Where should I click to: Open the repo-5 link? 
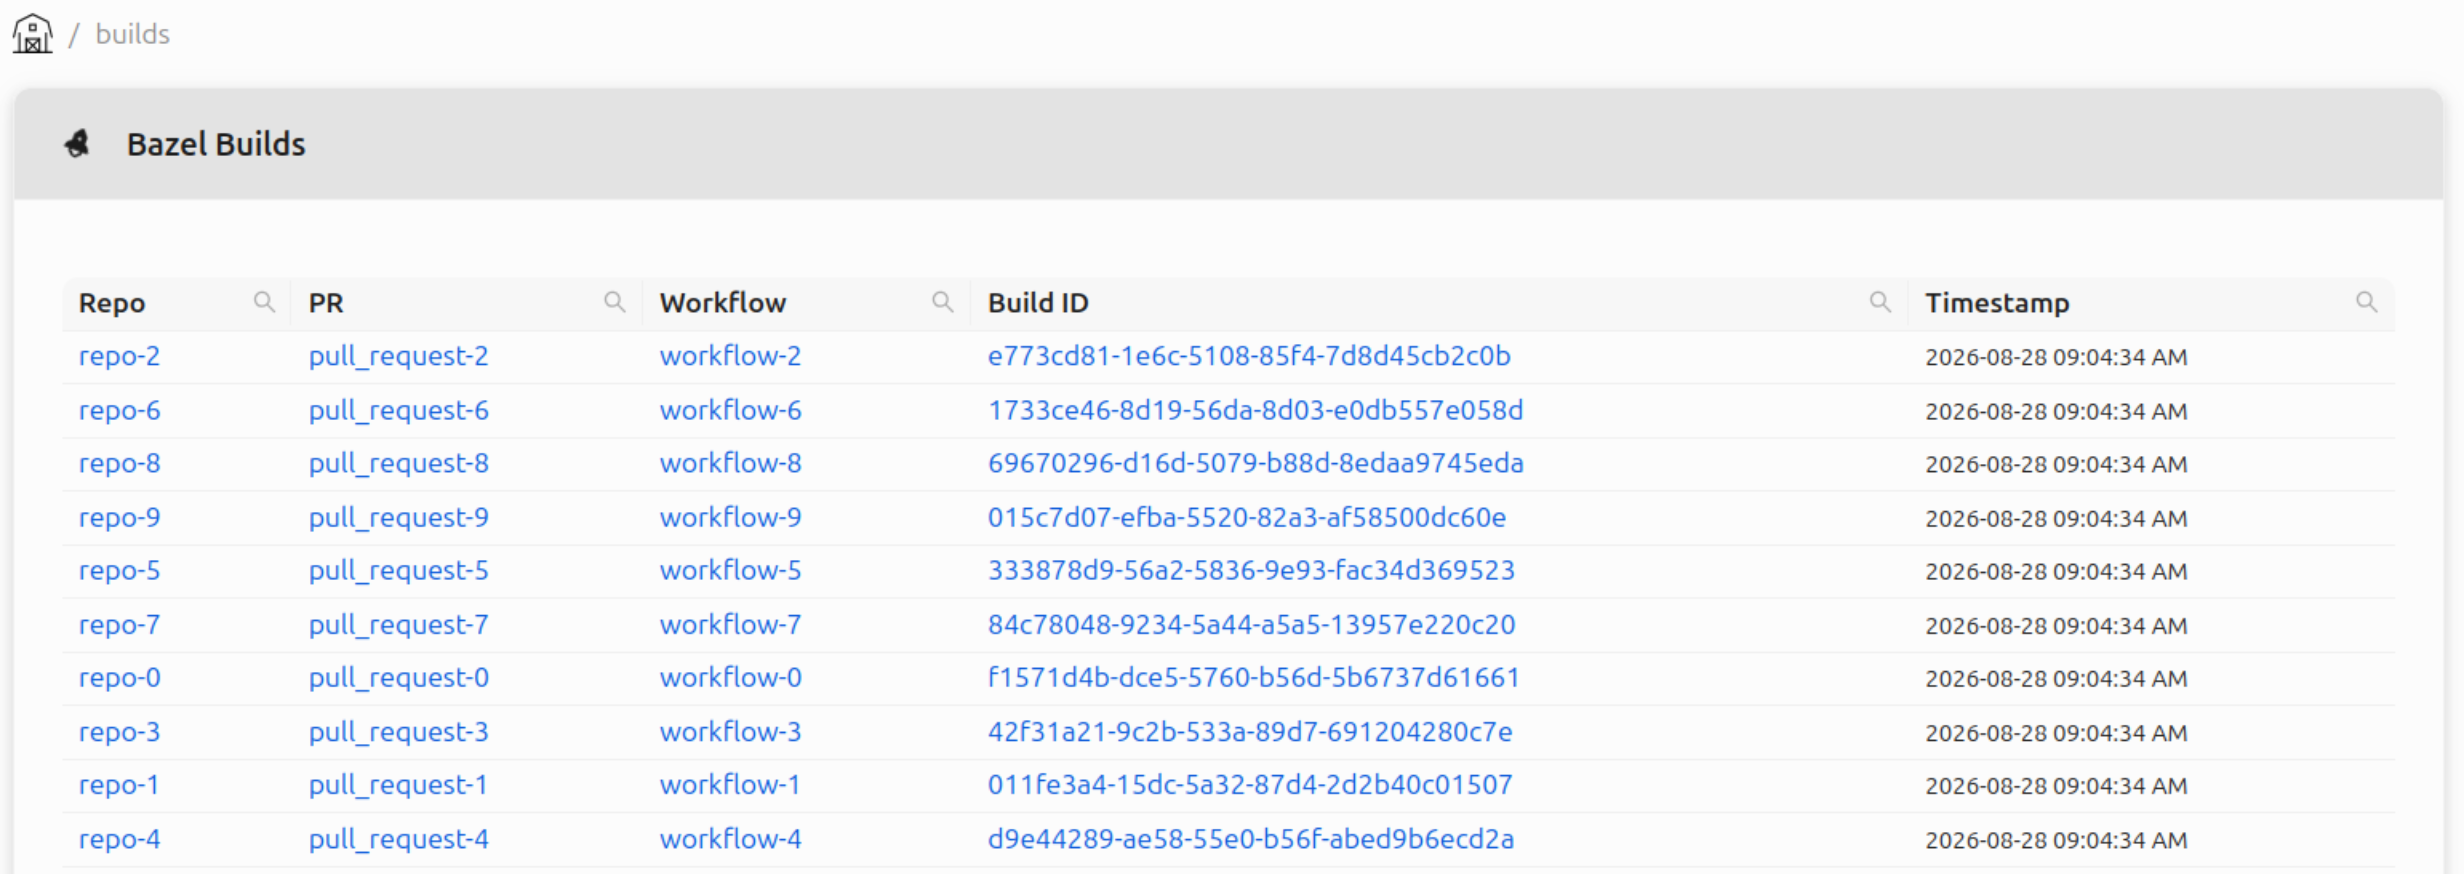tap(120, 570)
